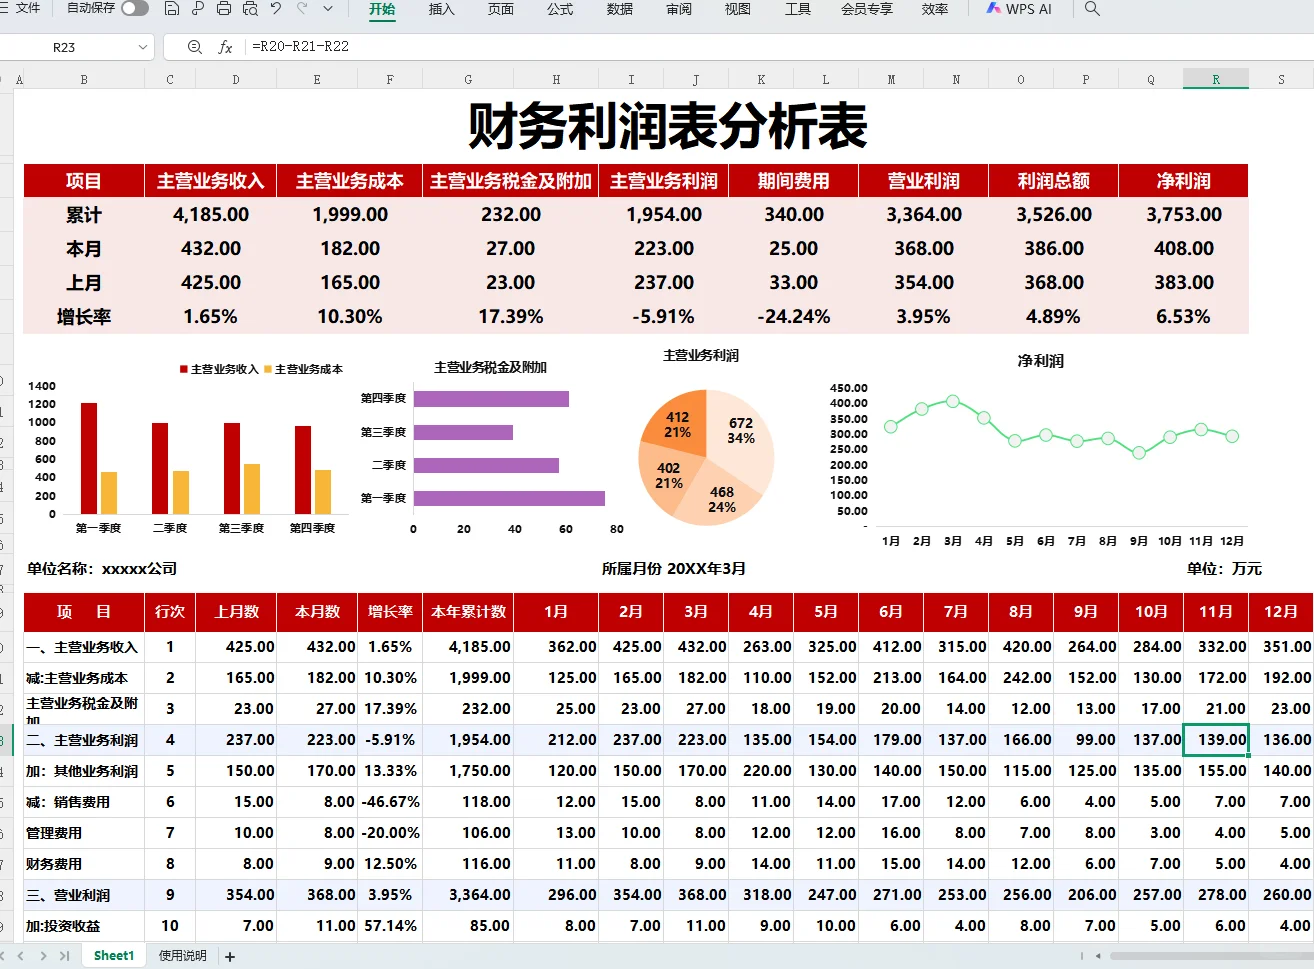
Task: Select the 使用说明 sheet tab
Action: [182, 956]
